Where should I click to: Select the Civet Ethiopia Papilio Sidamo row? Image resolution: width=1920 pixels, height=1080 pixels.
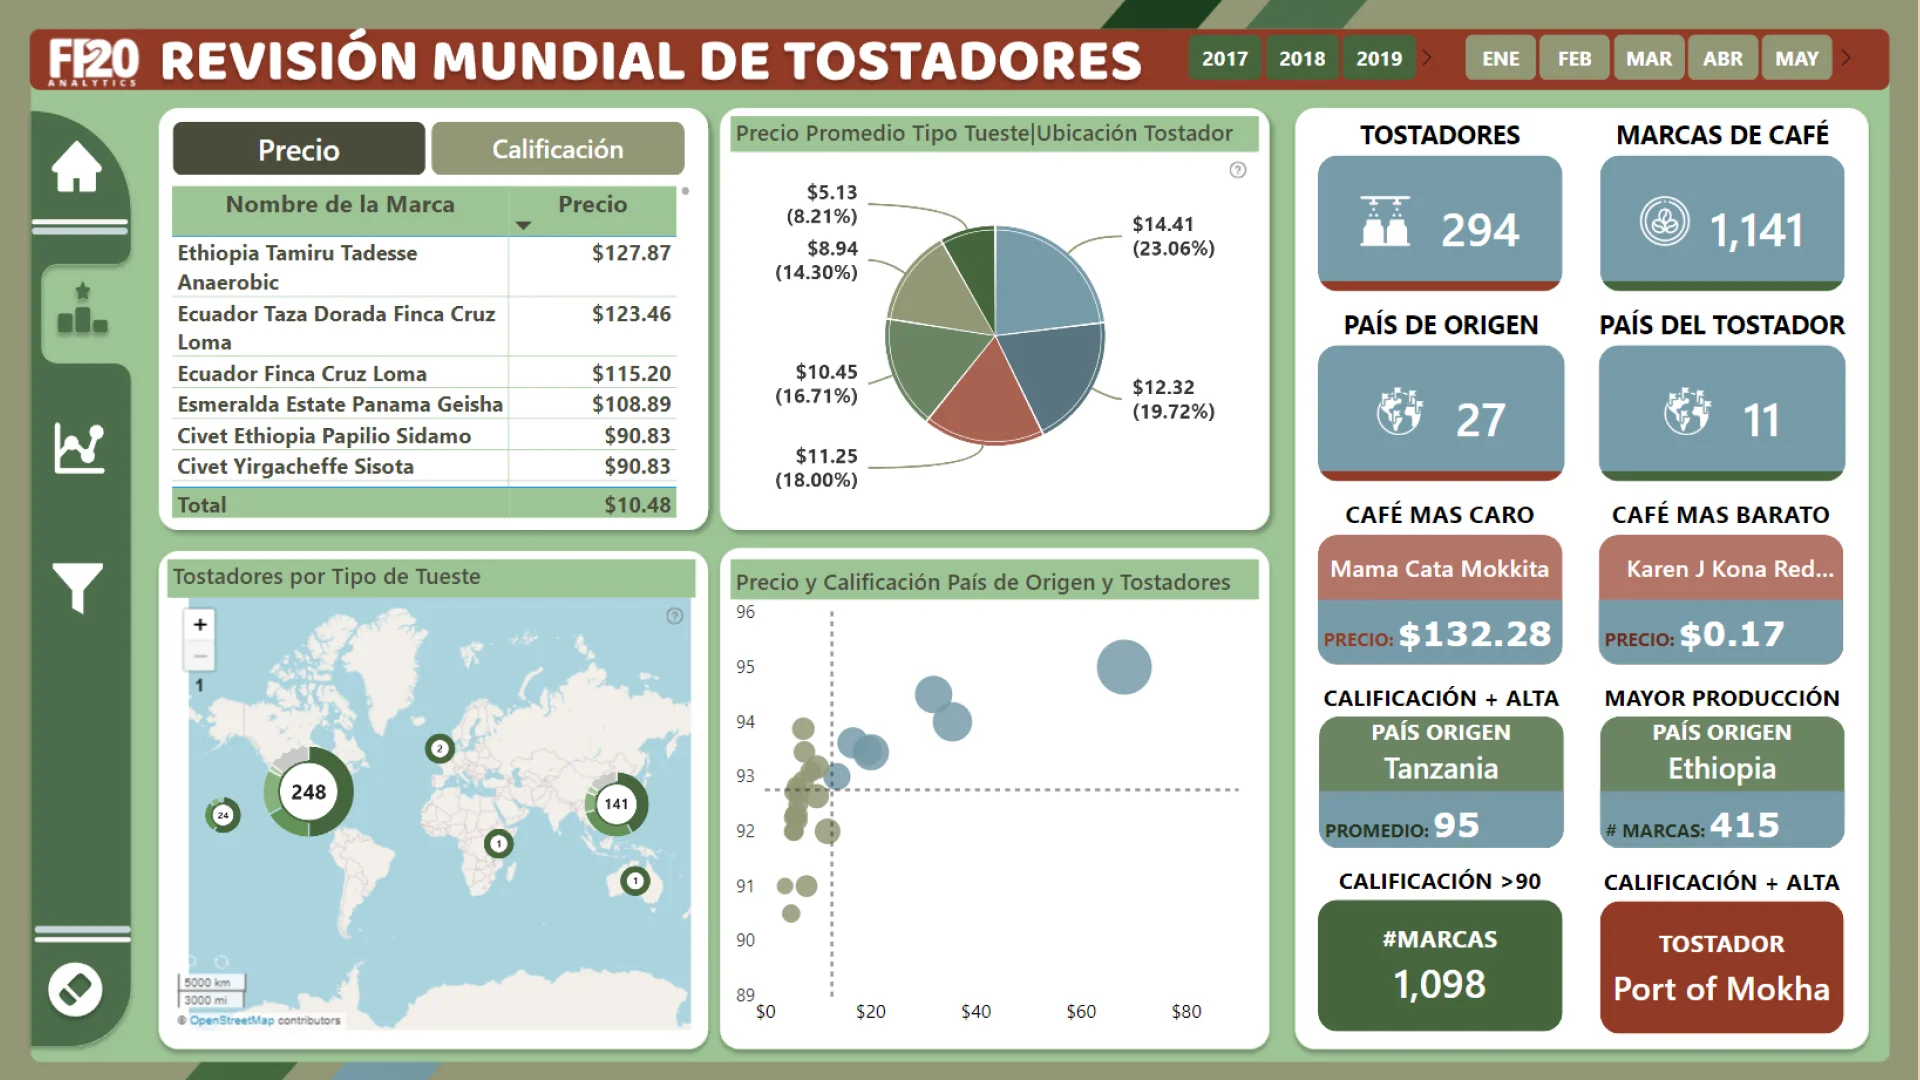point(424,435)
